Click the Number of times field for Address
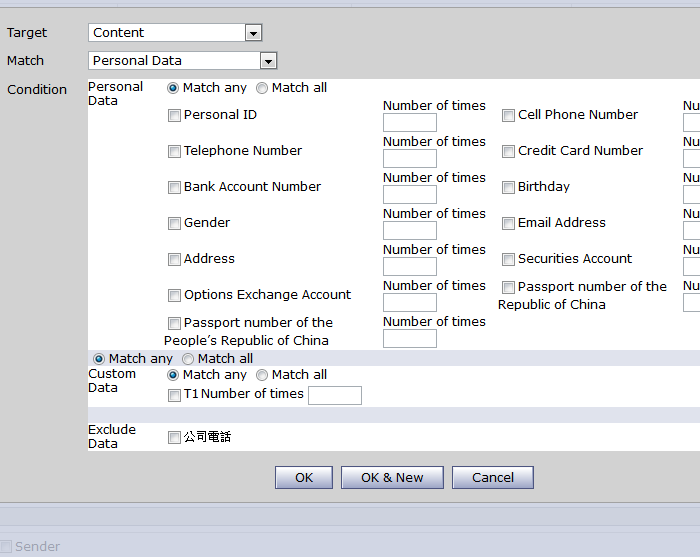The height and width of the screenshot is (557, 700). pyautogui.click(x=410, y=267)
